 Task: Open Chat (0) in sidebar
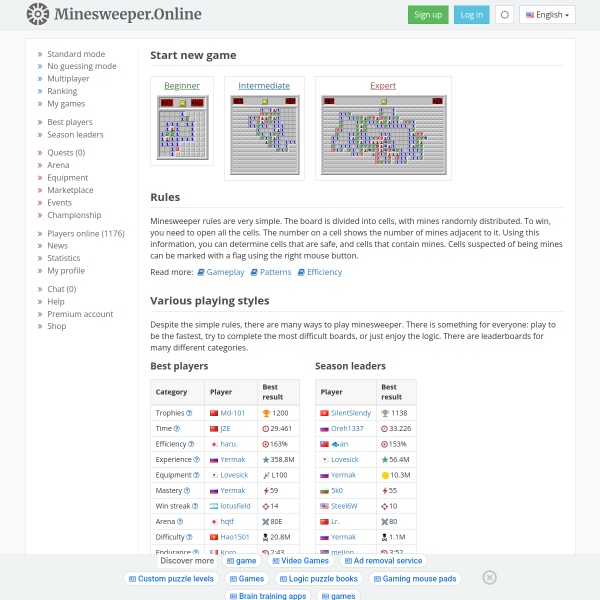62,289
